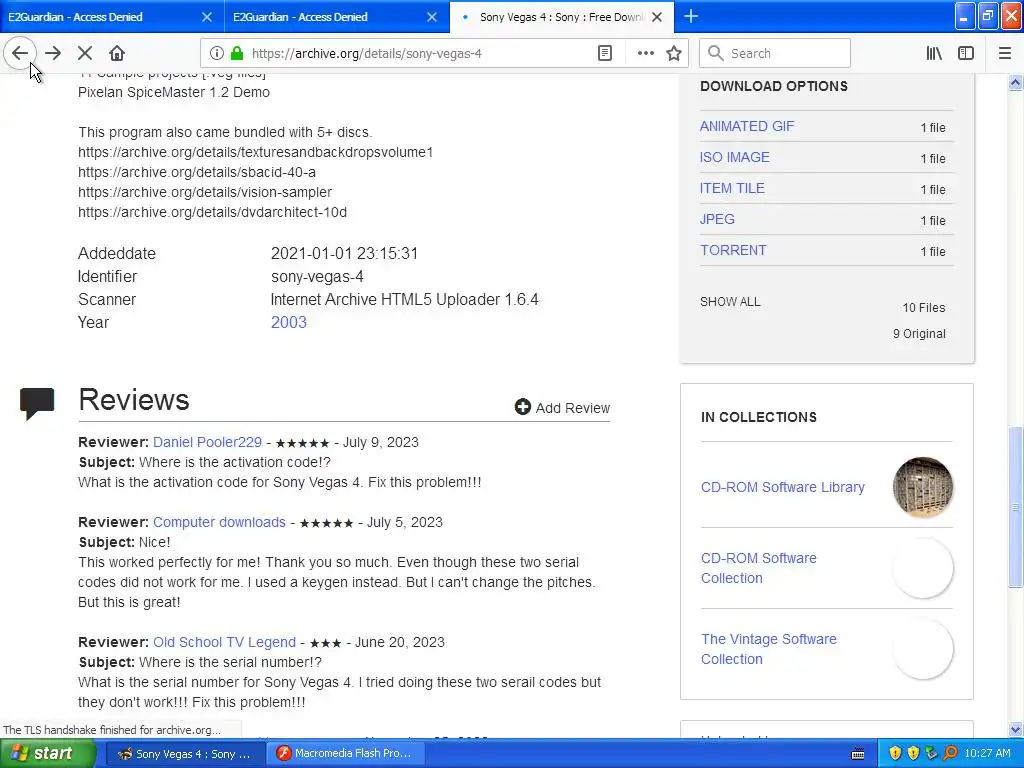Go forward with the forward arrow button
The image size is (1024, 768).
coord(53,53)
